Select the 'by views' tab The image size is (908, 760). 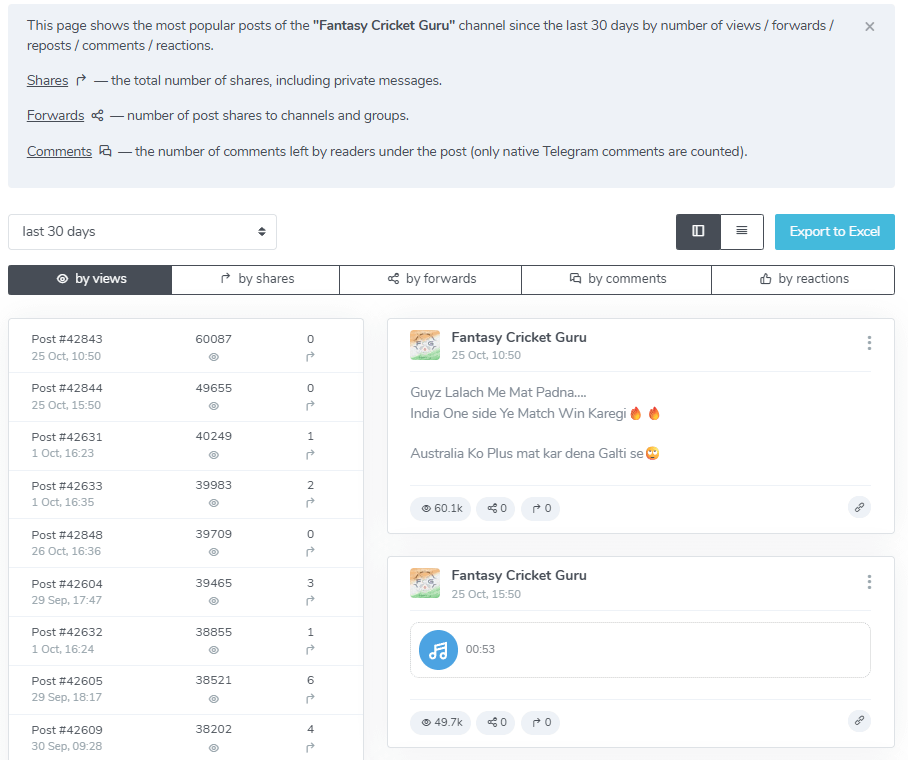(x=90, y=280)
